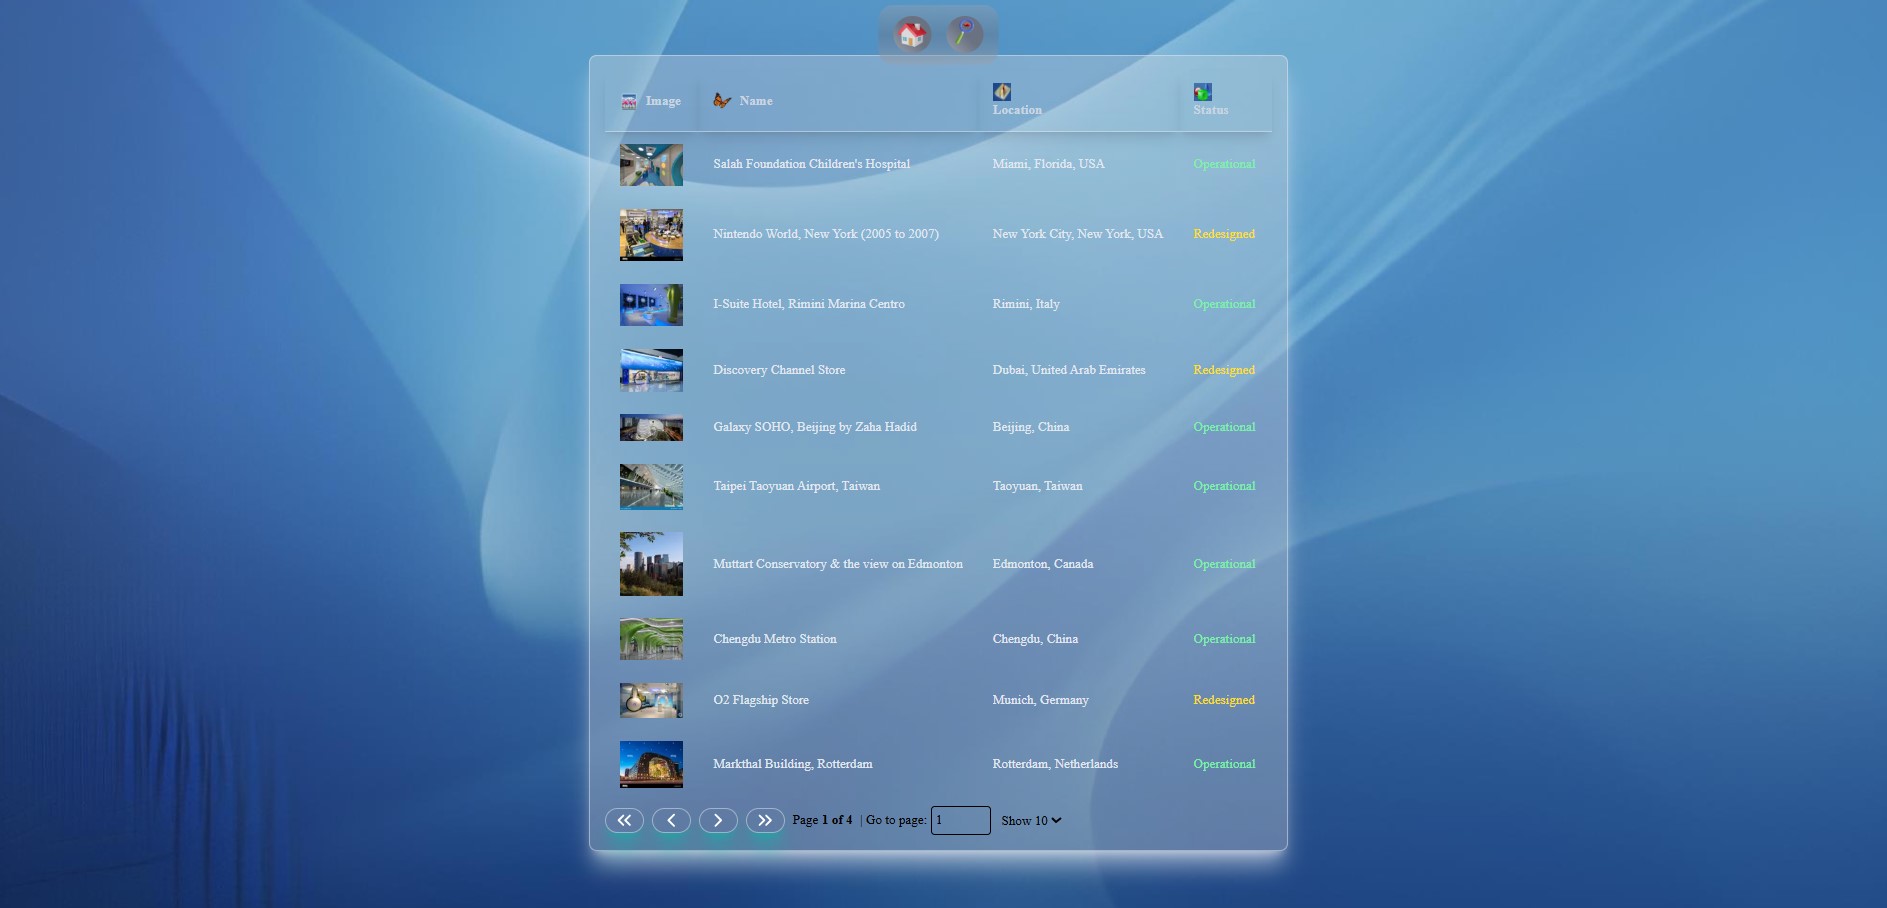Select 'Muttart Conservatory & the view on Edmonton'

tap(837, 564)
